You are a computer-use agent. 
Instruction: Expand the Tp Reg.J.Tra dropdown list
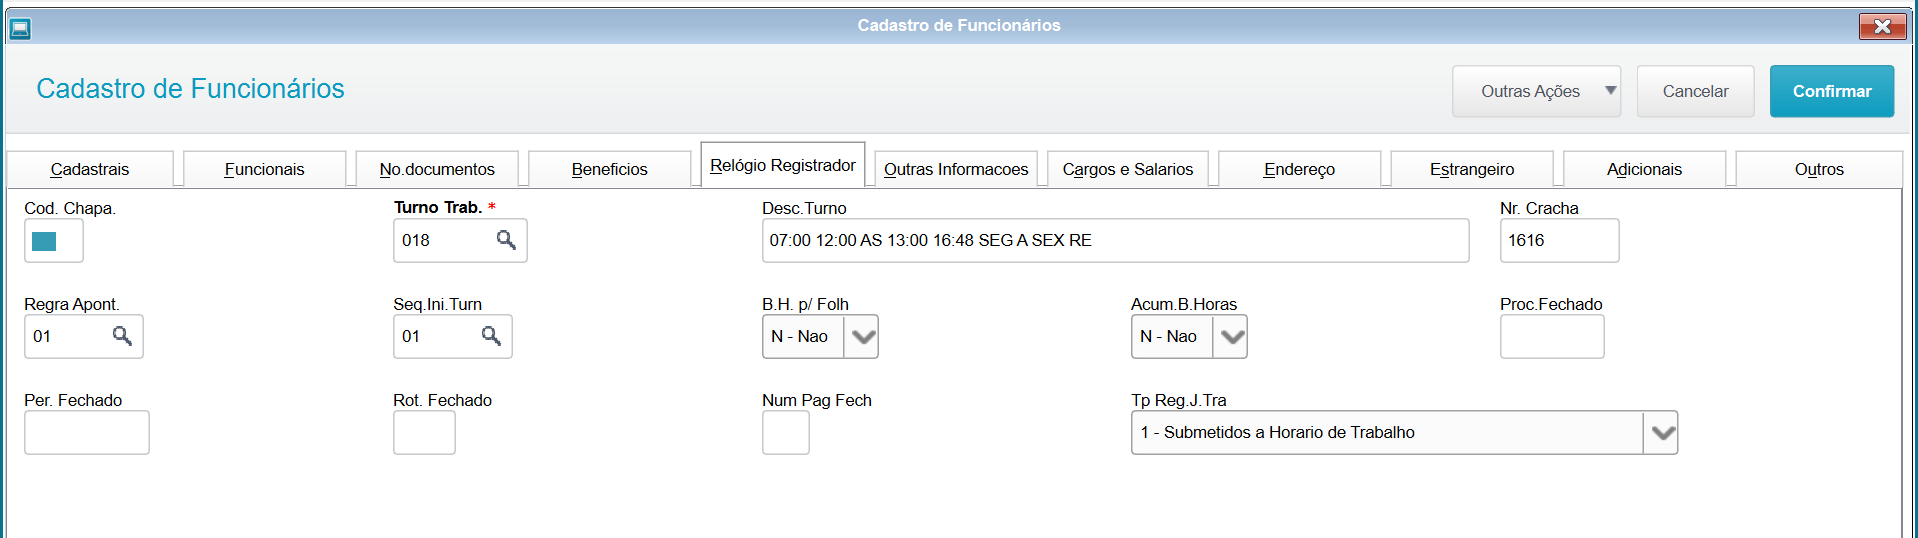[1661, 433]
